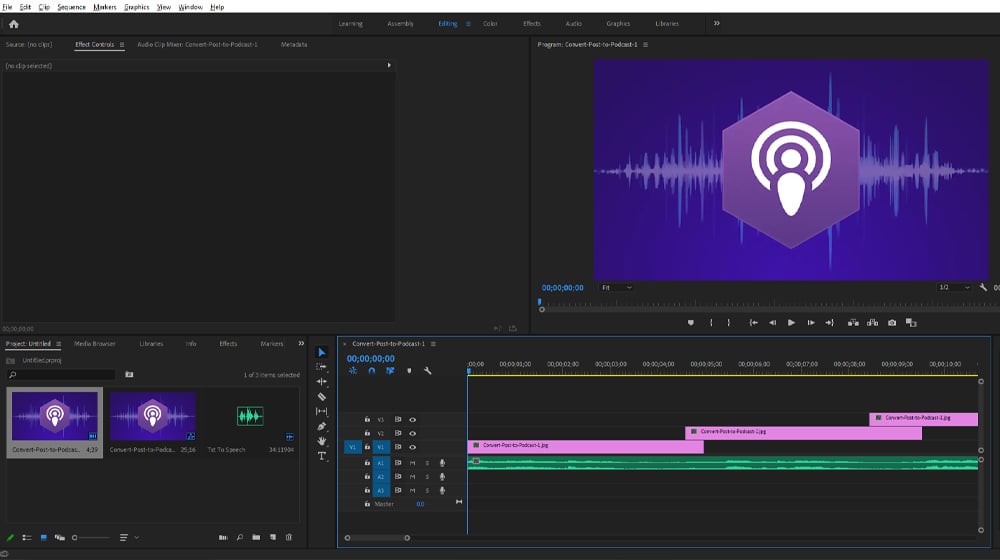Select the Track Select Forward tool
Screen dimensions: 1000x560
click(321, 367)
